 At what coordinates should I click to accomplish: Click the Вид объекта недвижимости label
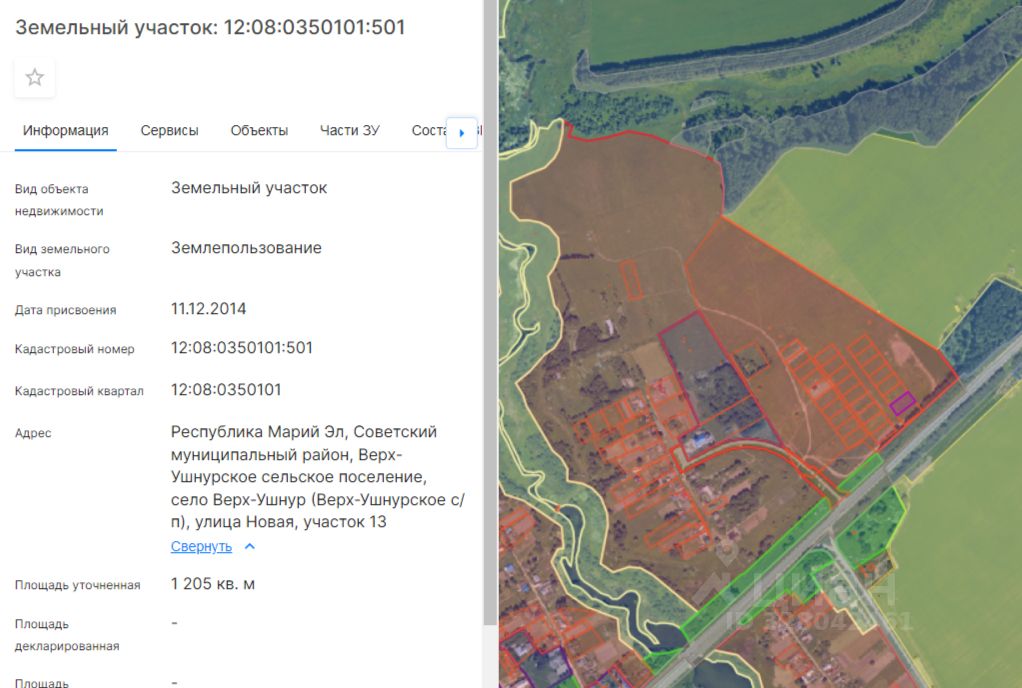(59, 200)
